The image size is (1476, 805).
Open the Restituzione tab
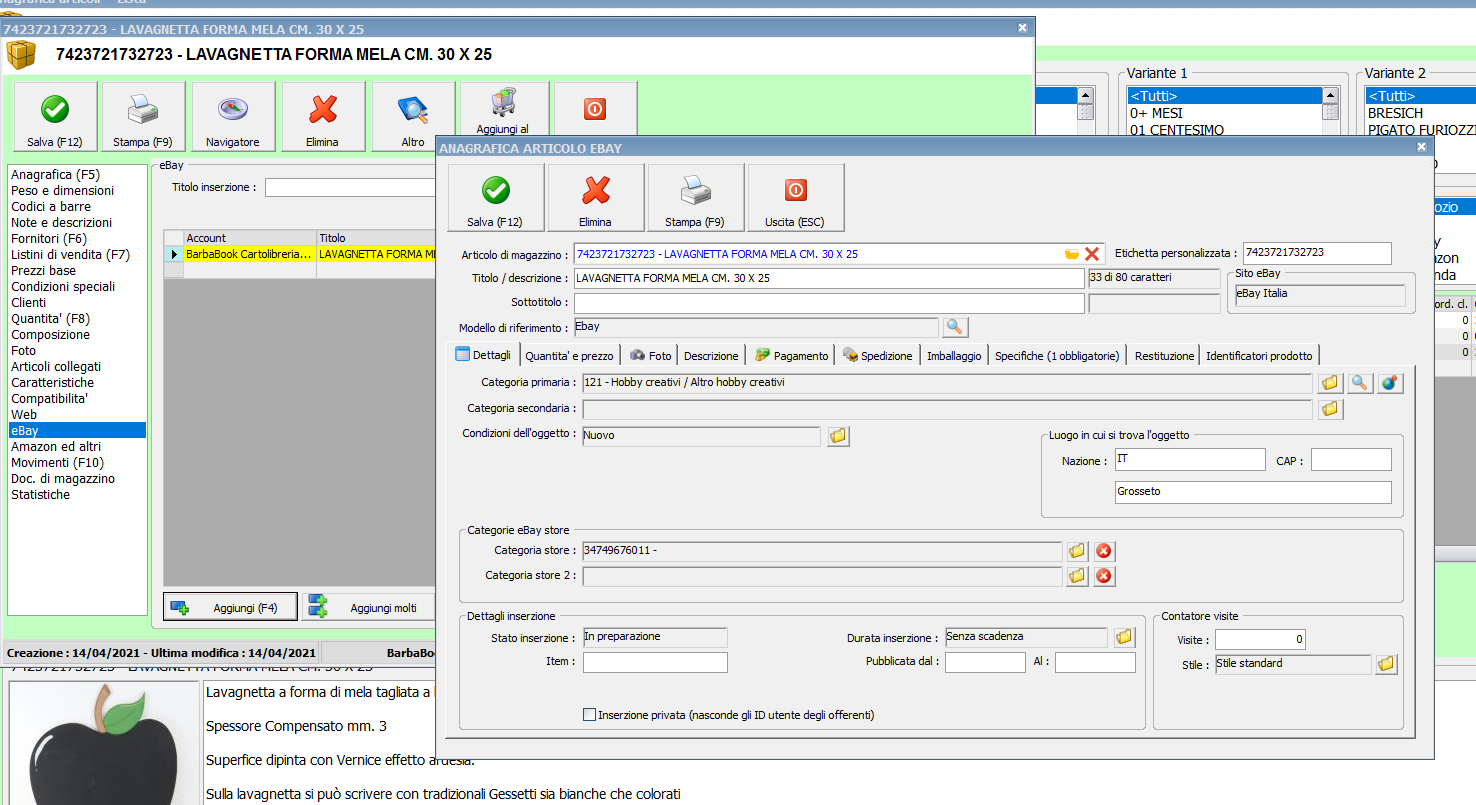[1164, 356]
